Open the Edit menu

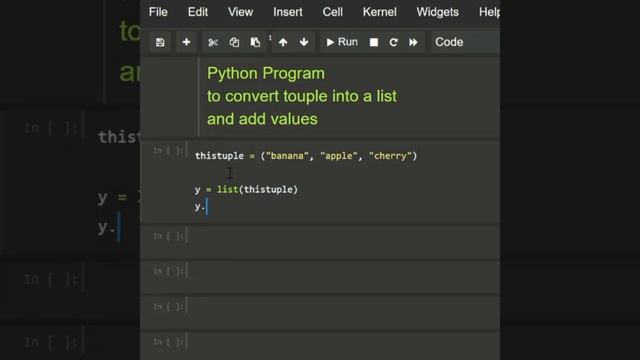pyautogui.click(x=198, y=12)
